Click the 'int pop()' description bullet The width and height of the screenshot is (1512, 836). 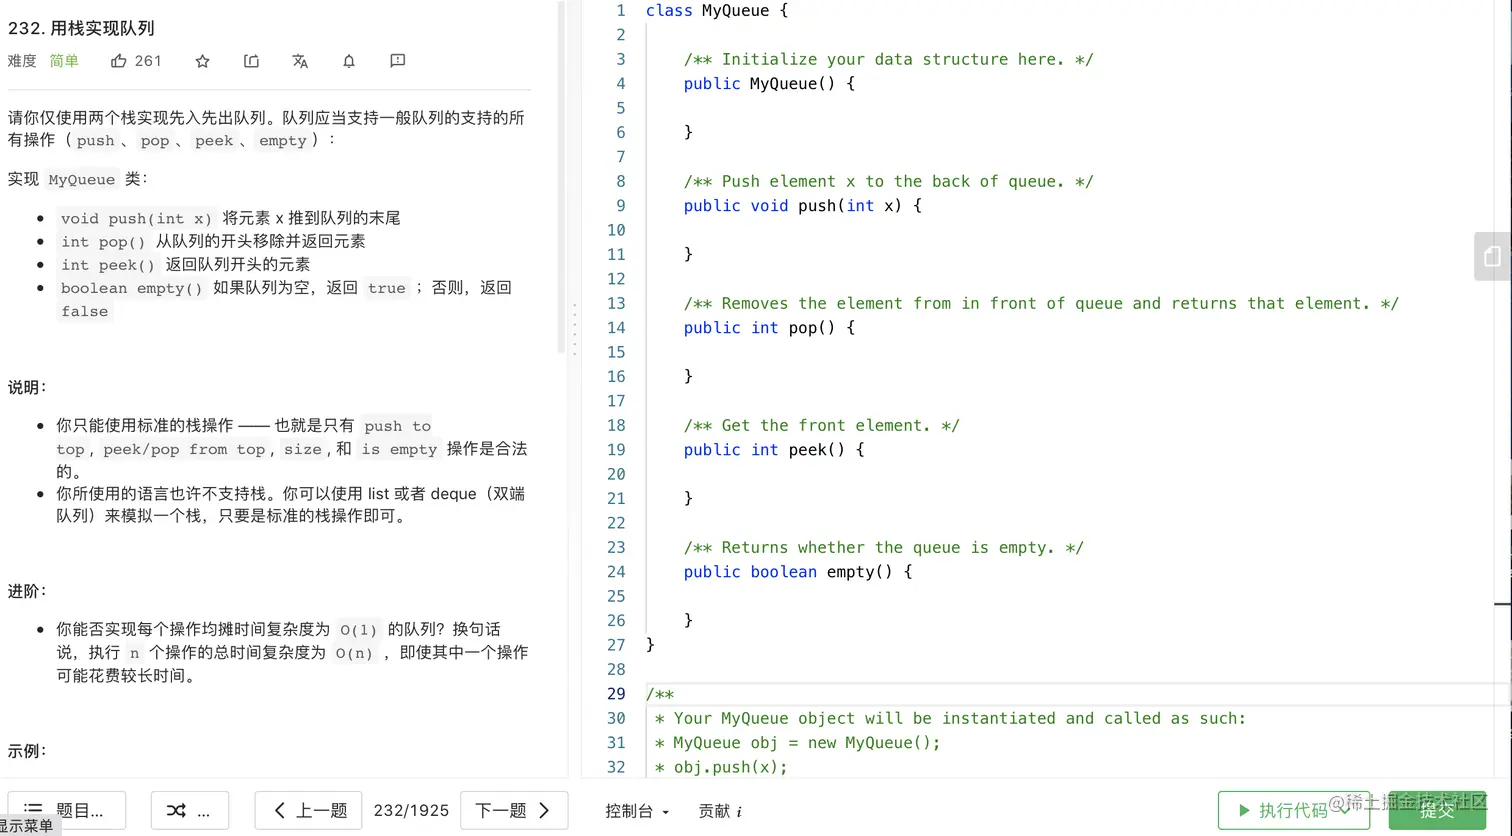211,241
